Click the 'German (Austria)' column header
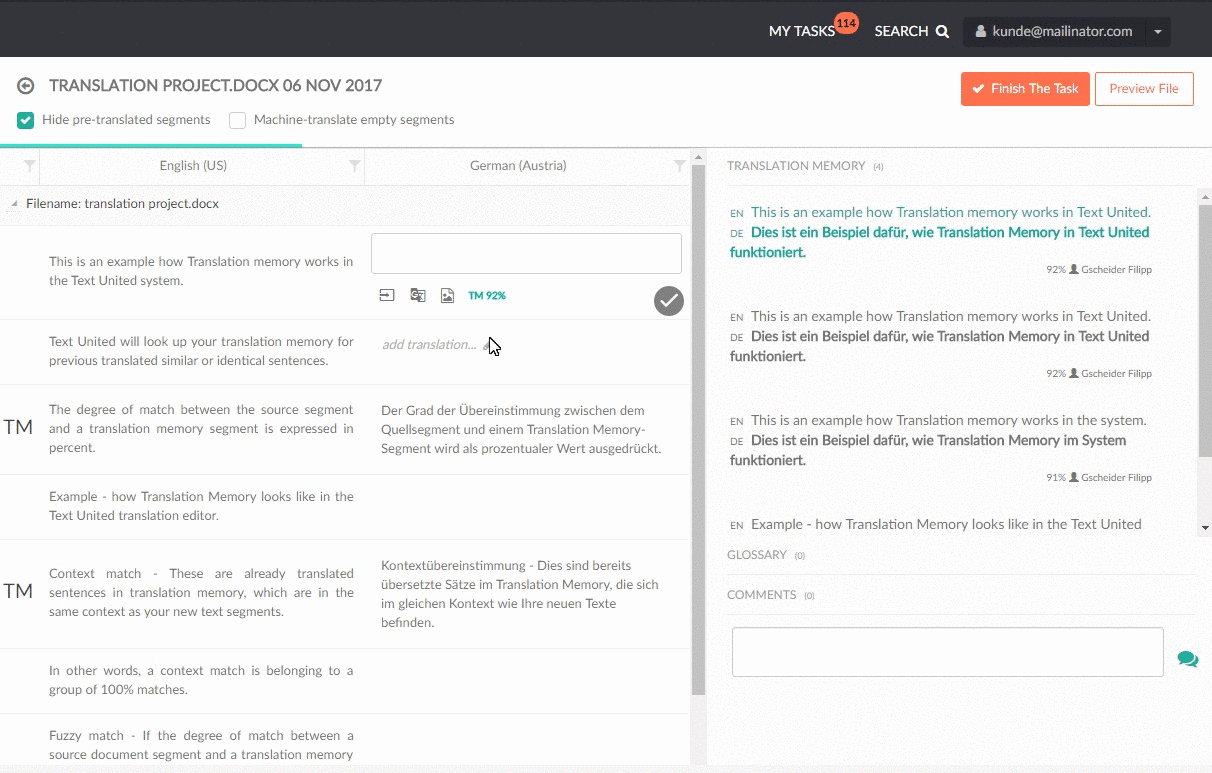The height and width of the screenshot is (773, 1212). click(x=518, y=166)
